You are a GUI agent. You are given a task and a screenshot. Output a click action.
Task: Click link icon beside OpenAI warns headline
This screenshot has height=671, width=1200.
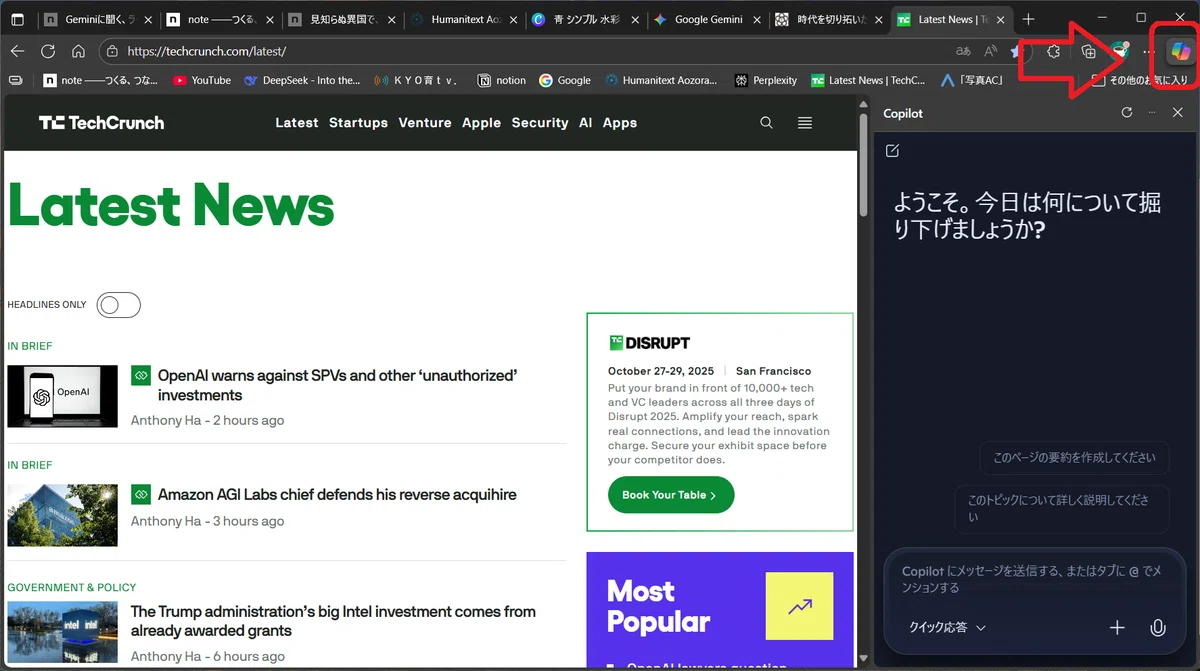140,375
